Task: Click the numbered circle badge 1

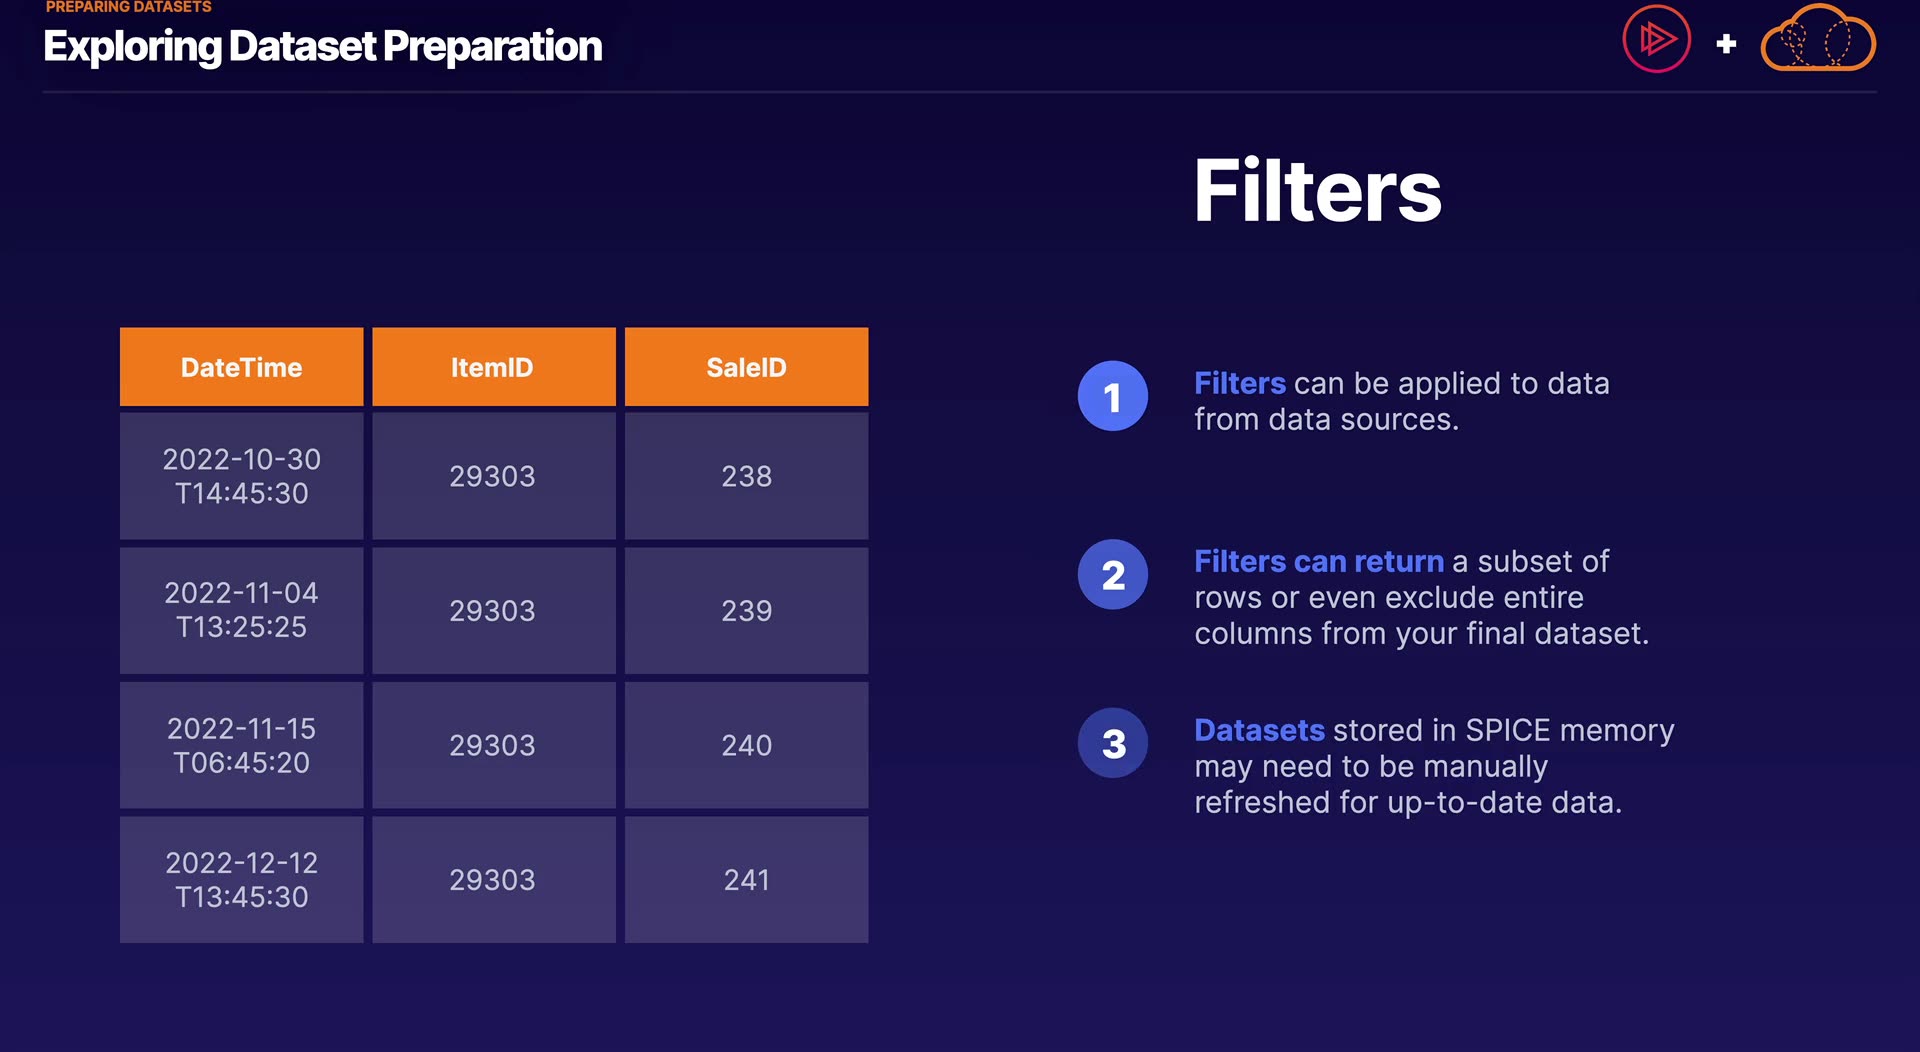Action: [x=1112, y=396]
